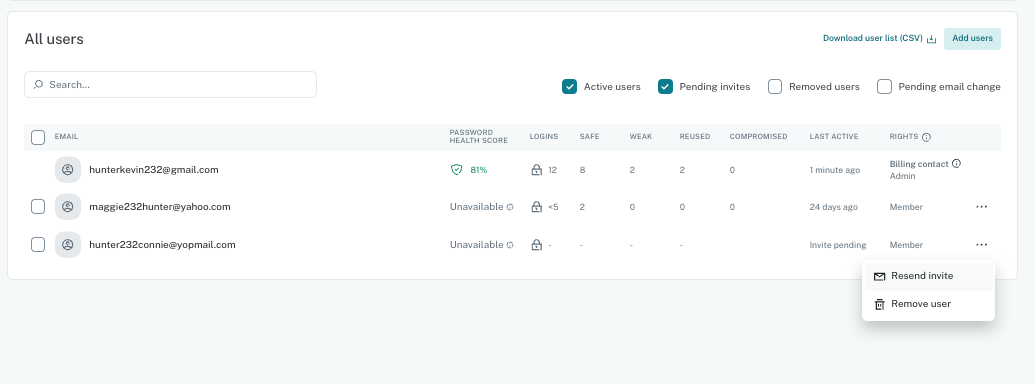
Task: Click the All users heading
Action: pos(54,39)
